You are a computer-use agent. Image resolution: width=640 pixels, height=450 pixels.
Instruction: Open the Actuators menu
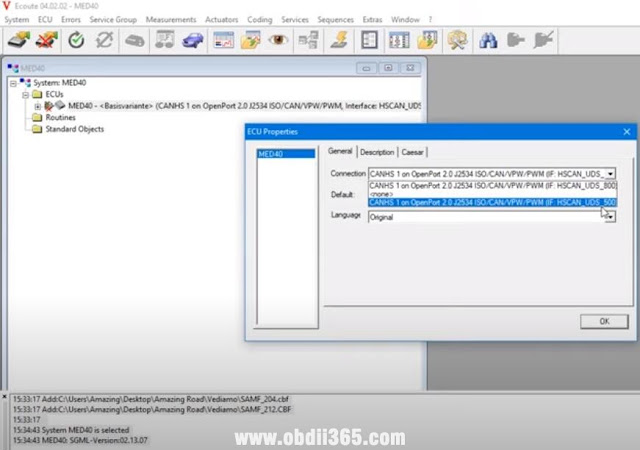pyautogui.click(x=222, y=20)
